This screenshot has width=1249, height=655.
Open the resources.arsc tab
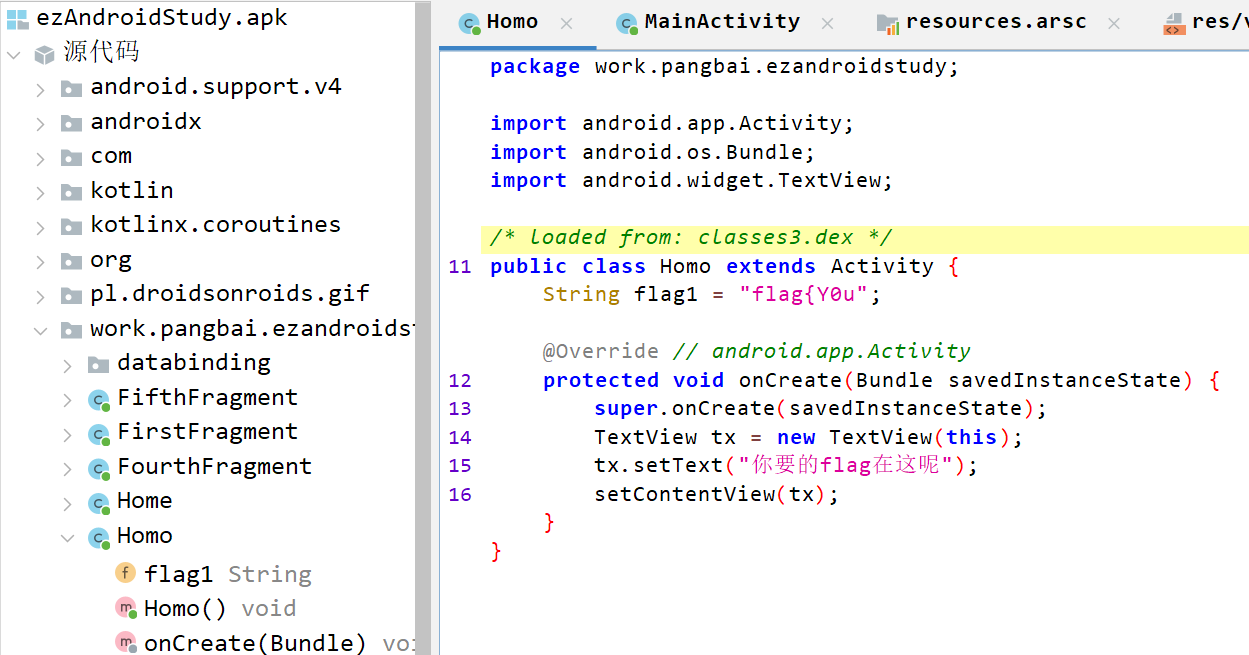995,22
